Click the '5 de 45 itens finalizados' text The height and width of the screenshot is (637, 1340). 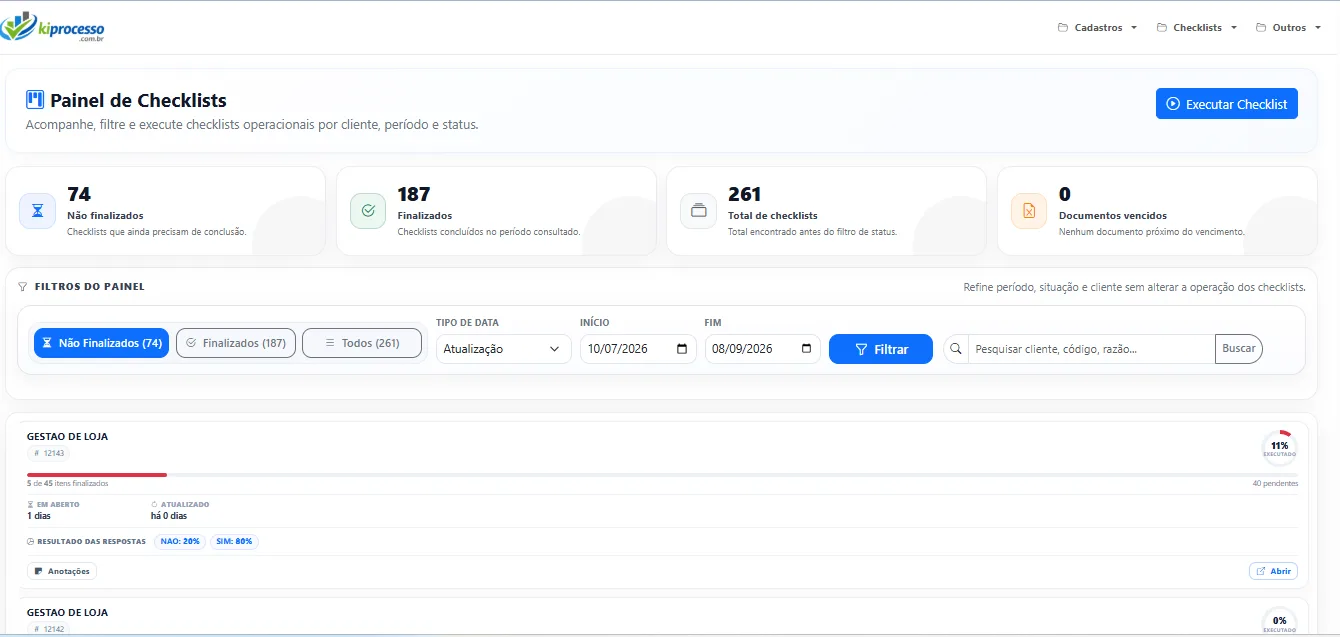click(67, 483)
